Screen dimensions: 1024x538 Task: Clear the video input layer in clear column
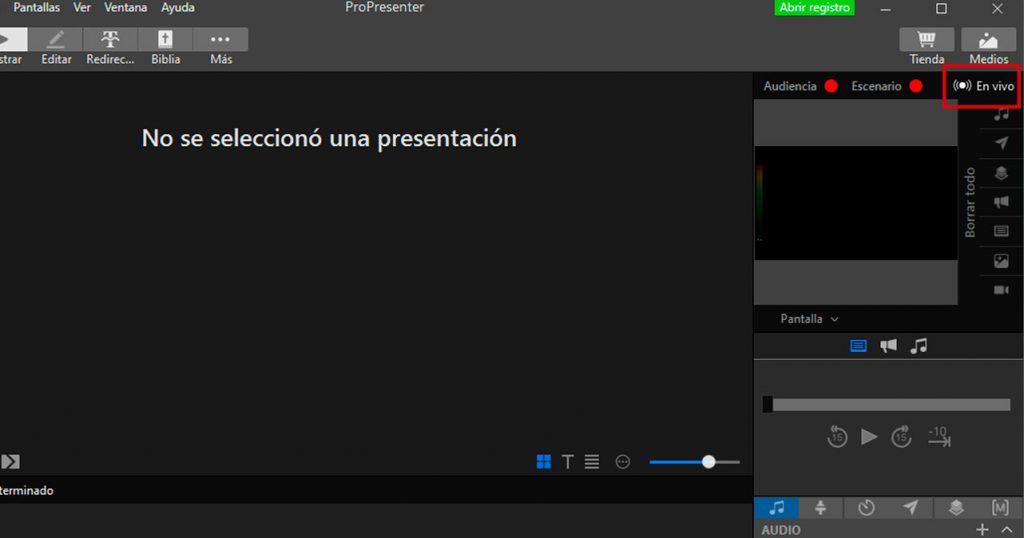pyautogui.click(x=1001, y=290)
